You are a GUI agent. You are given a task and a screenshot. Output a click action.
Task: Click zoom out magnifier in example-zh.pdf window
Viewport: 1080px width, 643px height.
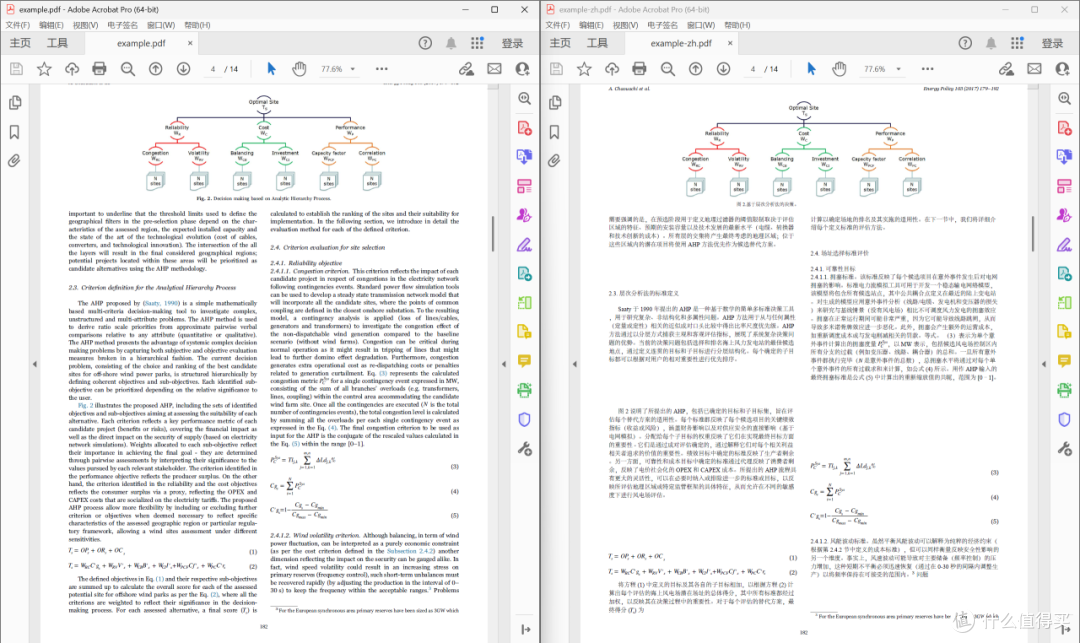tap(667, 69)
